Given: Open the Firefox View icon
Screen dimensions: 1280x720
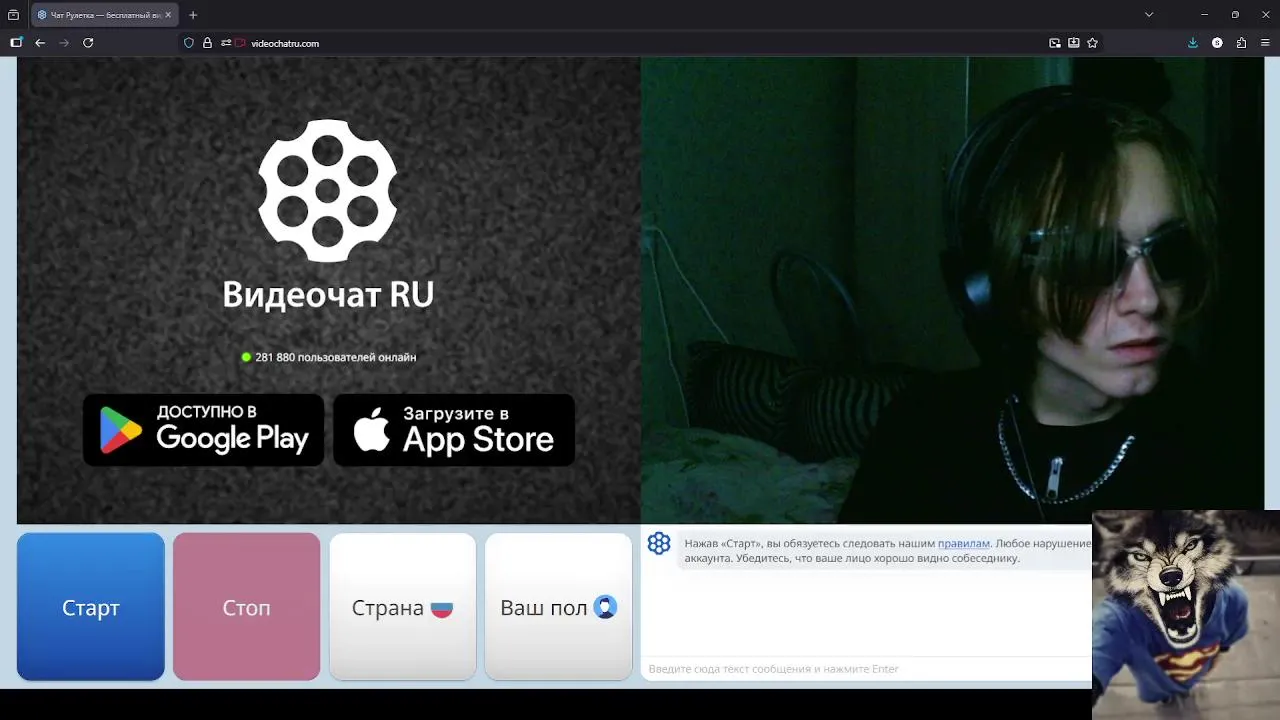Looking at the screenshot, I should click(x=13, y=15).
